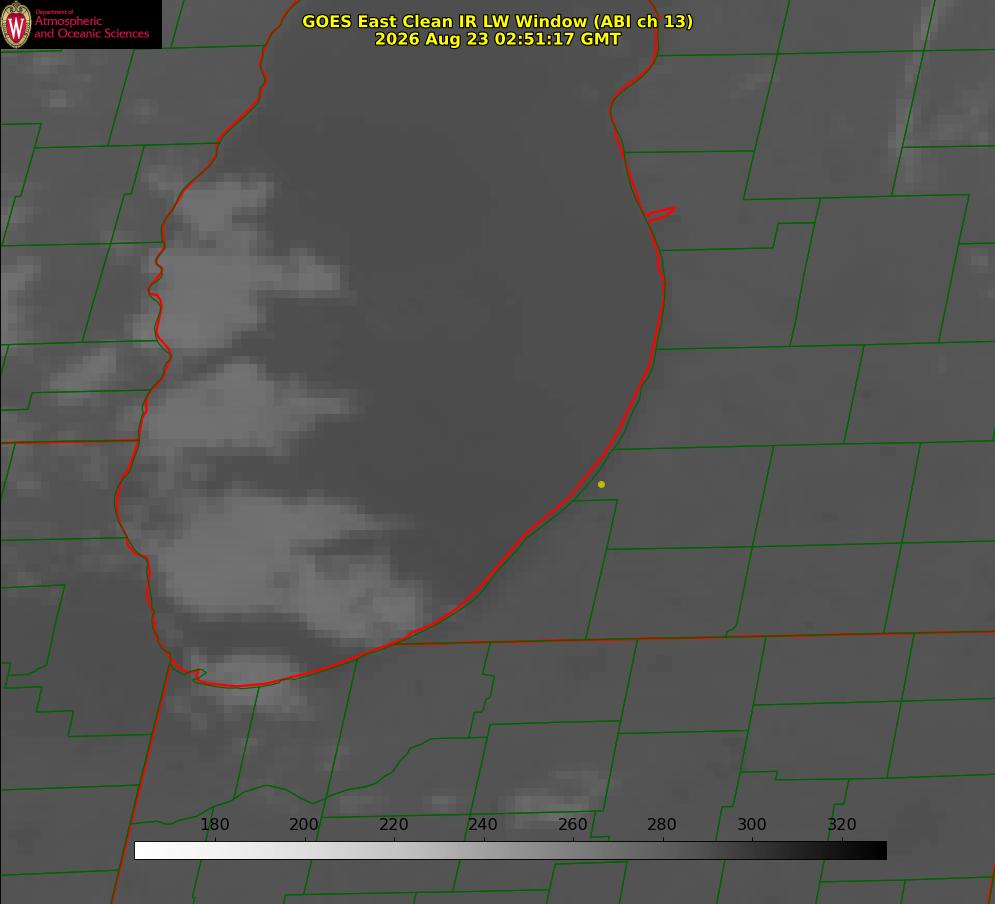Select the small 'Department of' text

(x=54, y=12)
